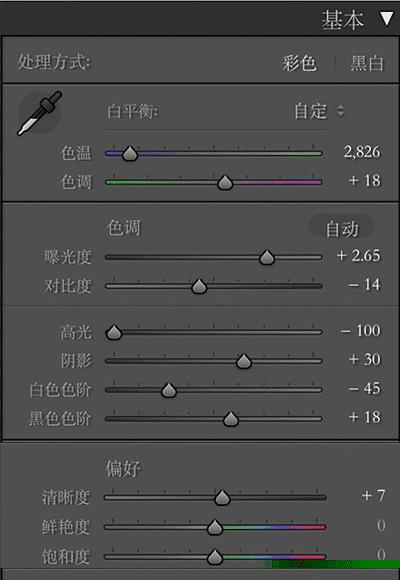Click the 曝光度 value field +2.65

(359, 256)
